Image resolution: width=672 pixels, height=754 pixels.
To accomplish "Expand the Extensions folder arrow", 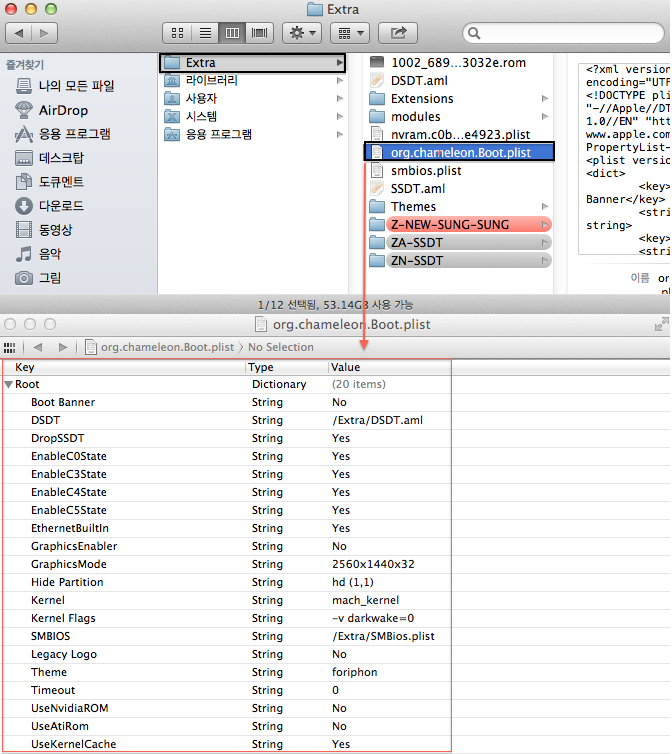I will pos(545,99).
